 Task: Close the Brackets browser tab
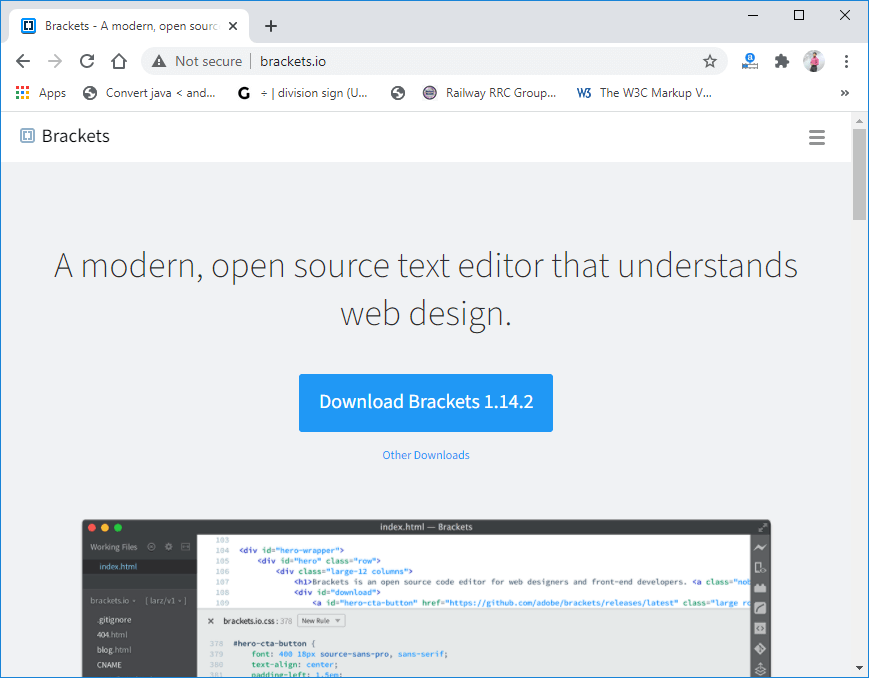(233, 26)
